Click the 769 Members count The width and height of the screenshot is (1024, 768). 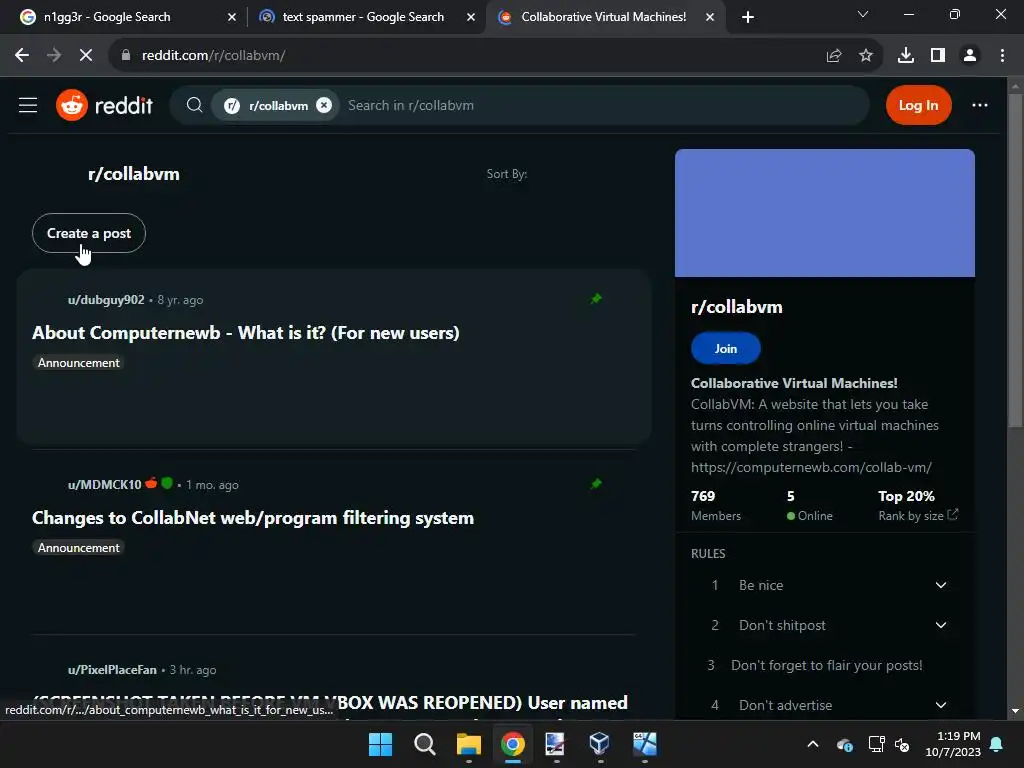point(716,505)
